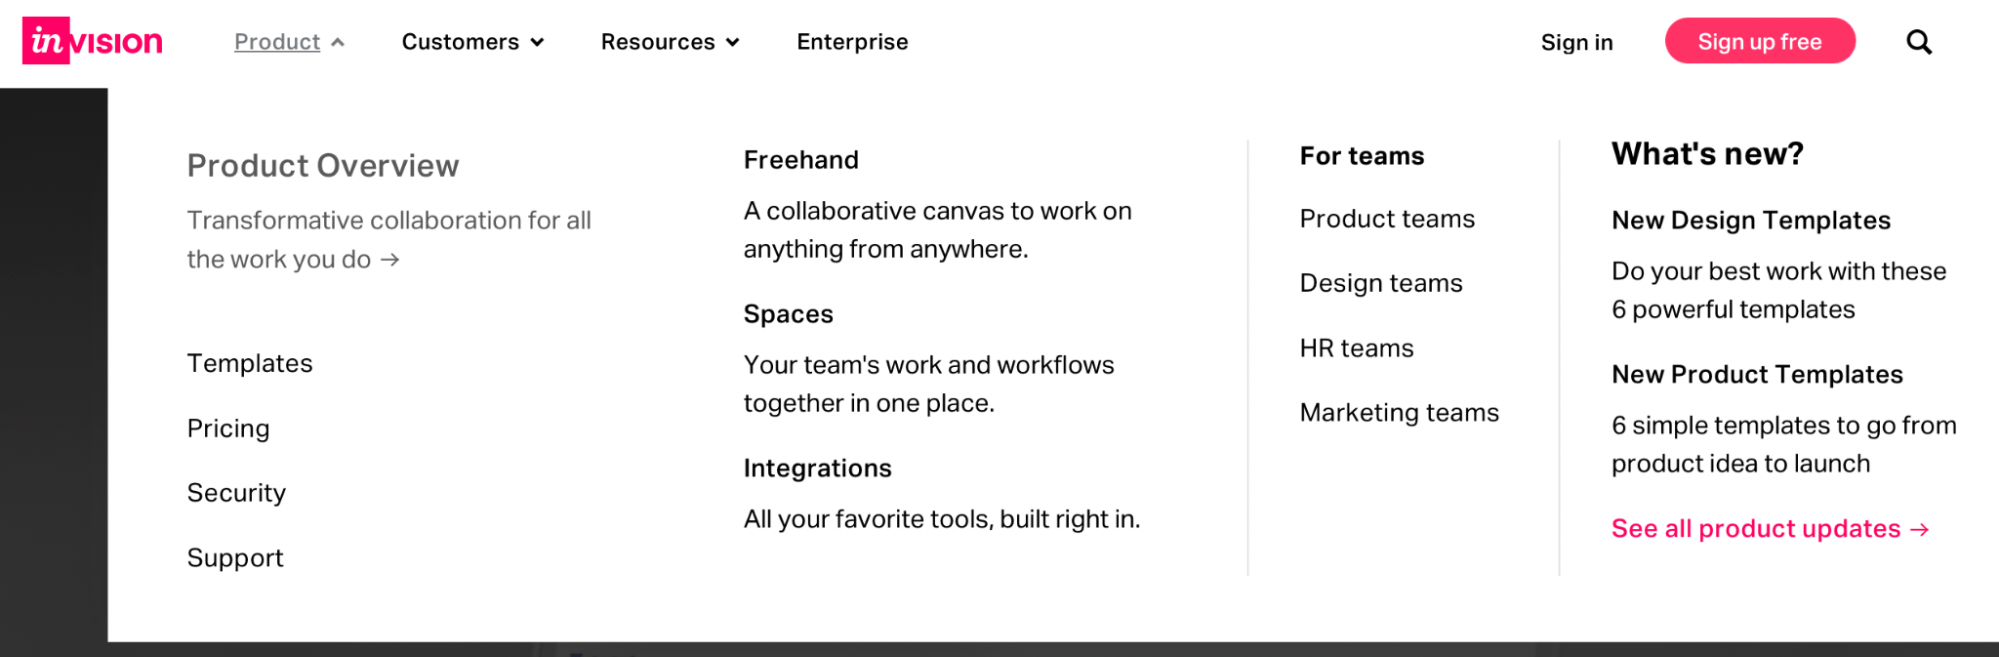Open Product Overview heading link

point(323,165)
